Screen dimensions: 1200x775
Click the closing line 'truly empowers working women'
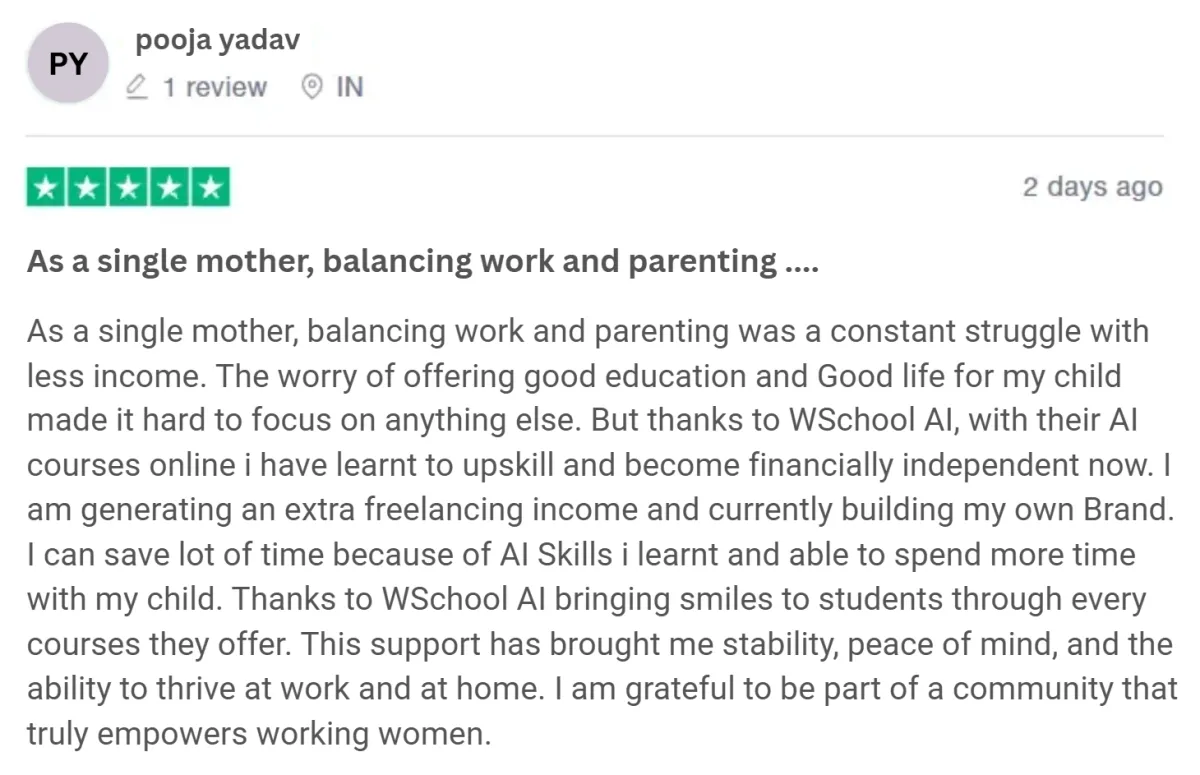pos(259,735)
